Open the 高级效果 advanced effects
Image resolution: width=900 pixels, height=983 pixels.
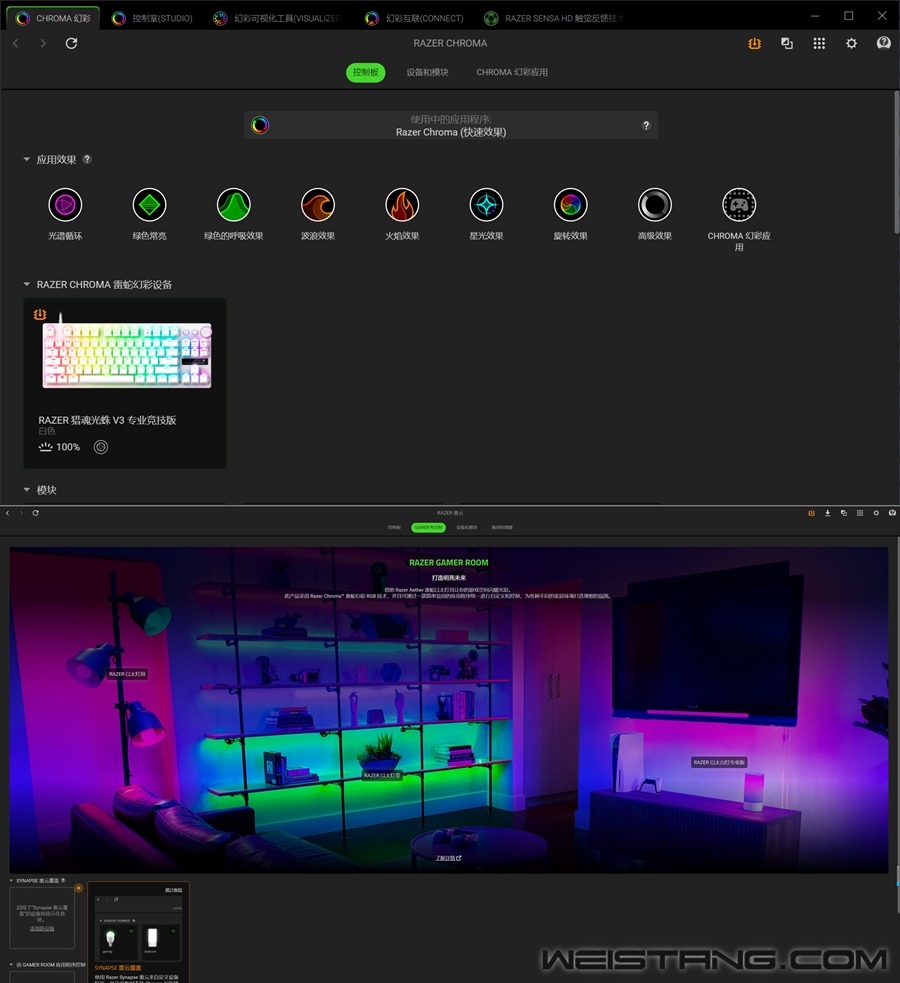coord(655,204)
